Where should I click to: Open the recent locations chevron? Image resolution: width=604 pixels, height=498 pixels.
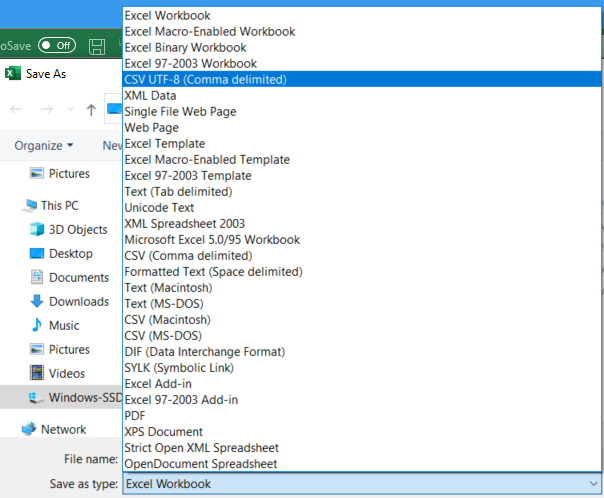click(70, 109)
